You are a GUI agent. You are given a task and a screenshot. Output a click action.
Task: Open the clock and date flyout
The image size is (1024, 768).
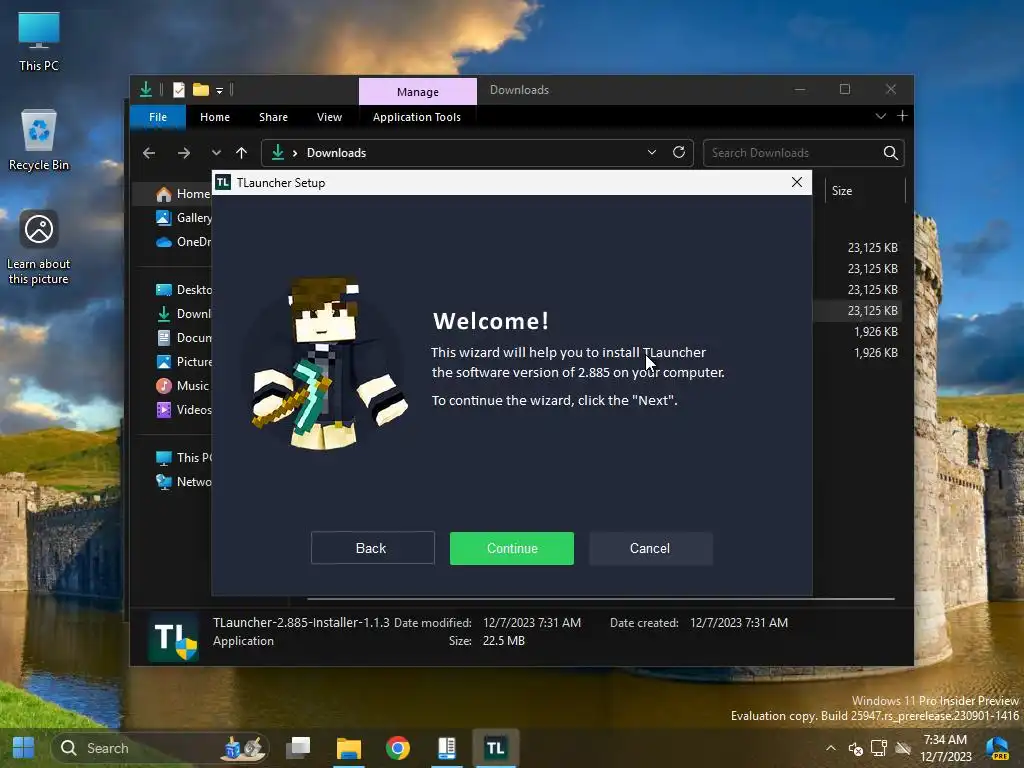click(x=946, y=748)
